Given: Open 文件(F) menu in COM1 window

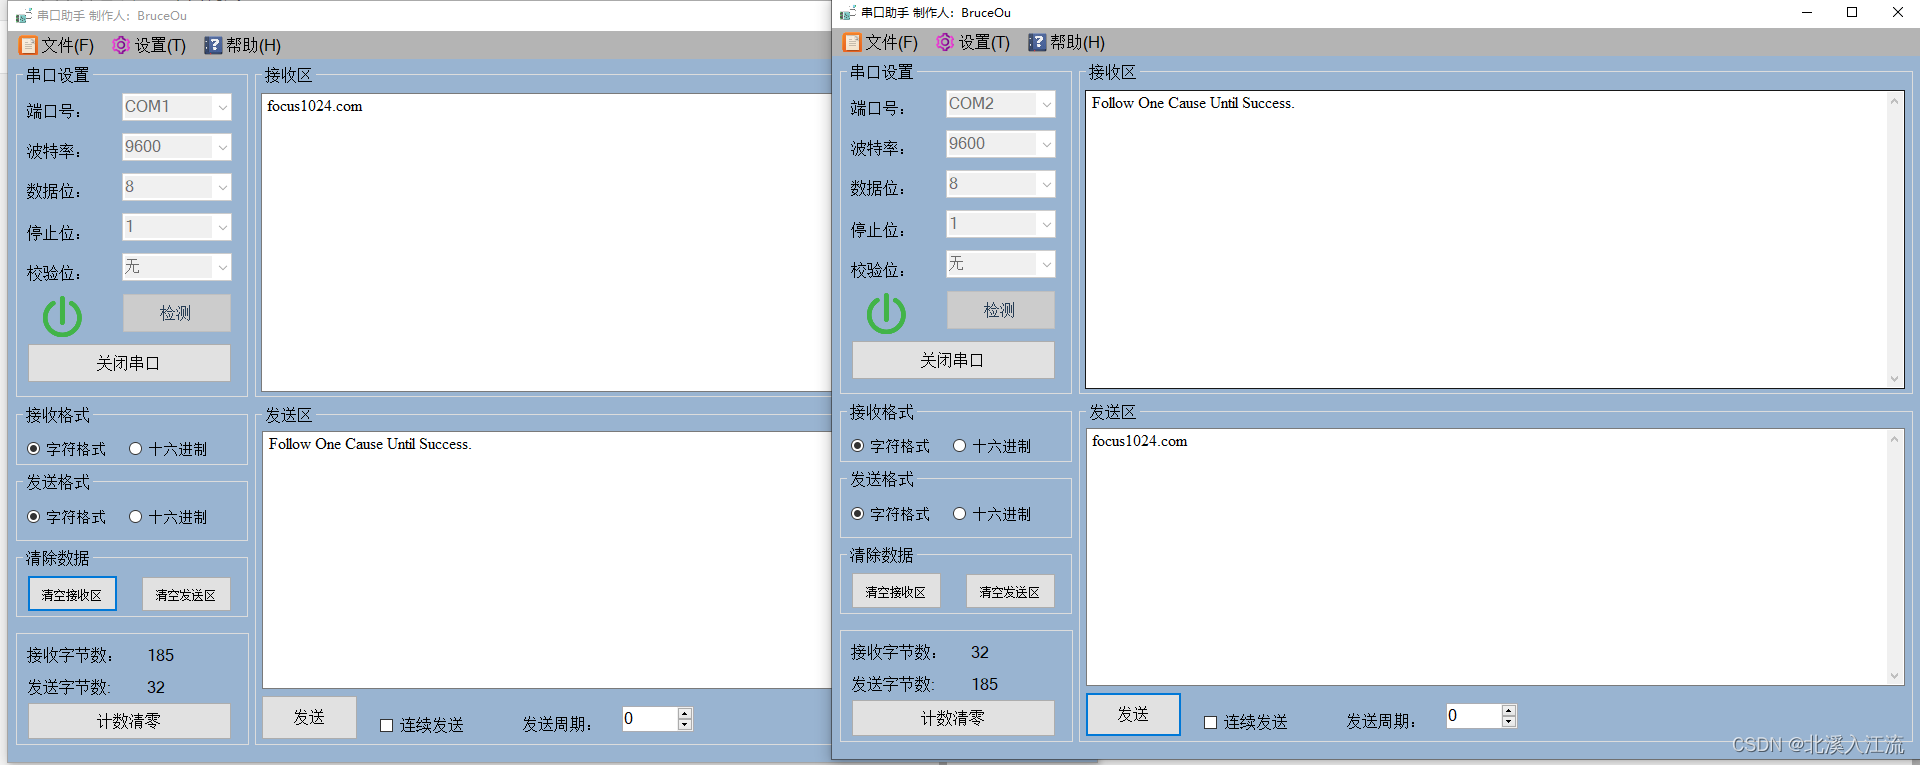Looking at the screenshot, I should pos(57,45).
